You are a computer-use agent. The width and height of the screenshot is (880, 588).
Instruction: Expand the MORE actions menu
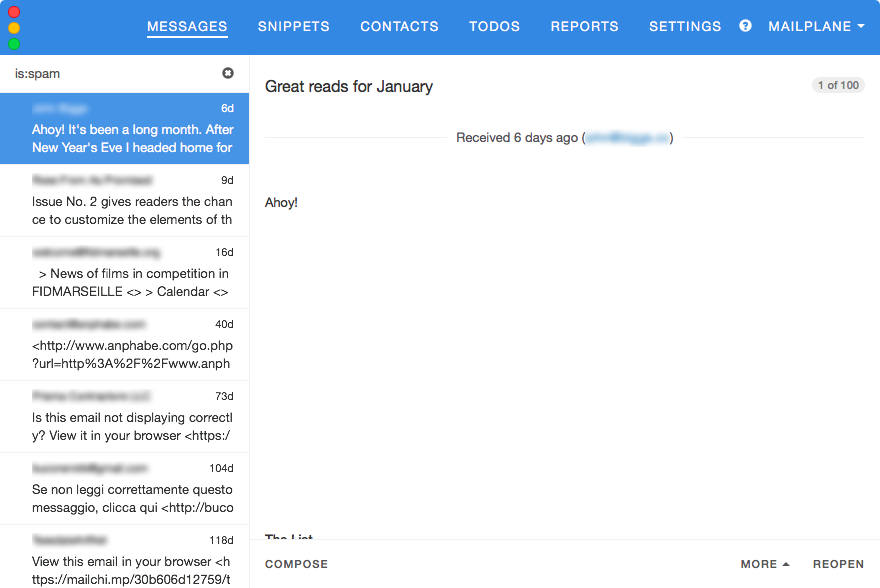[x=765, y=564]
